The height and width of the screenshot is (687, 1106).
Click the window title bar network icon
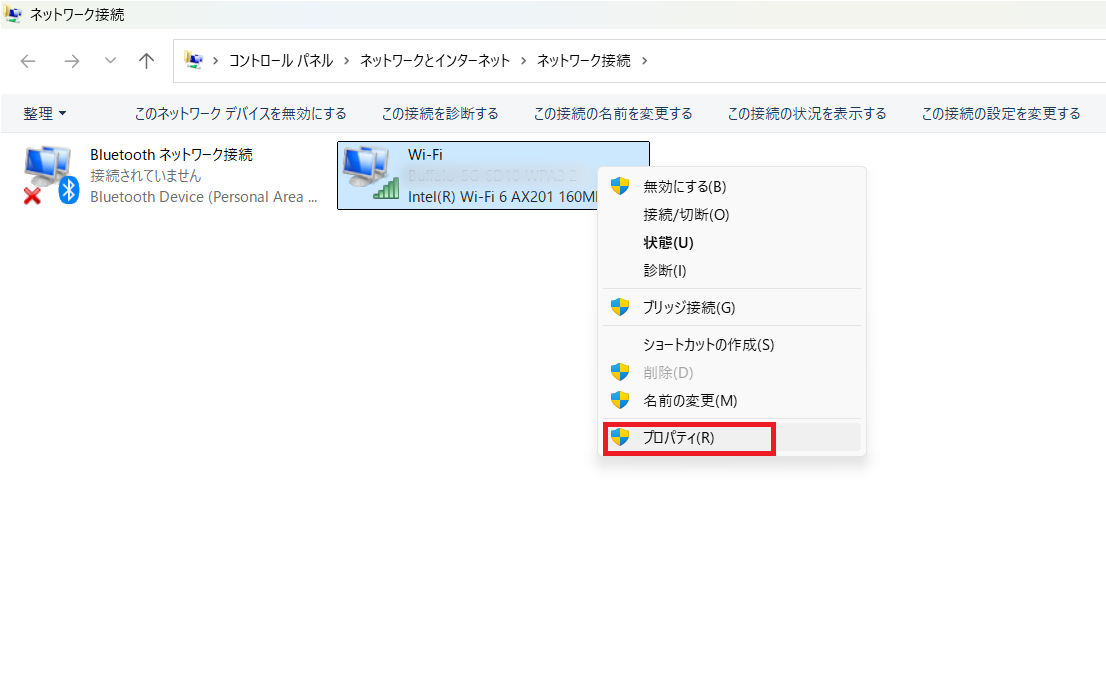click(13, 15)
